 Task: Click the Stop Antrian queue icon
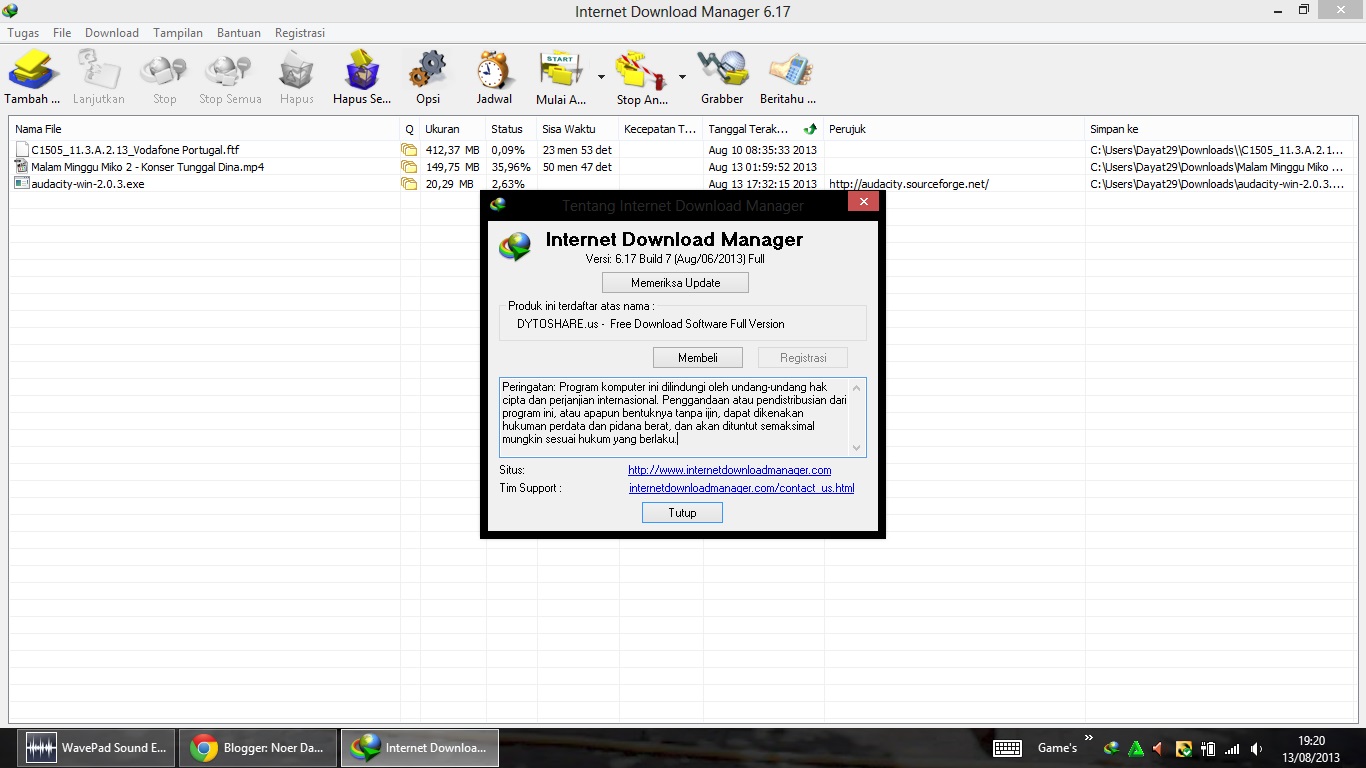[x=642, y=71]
